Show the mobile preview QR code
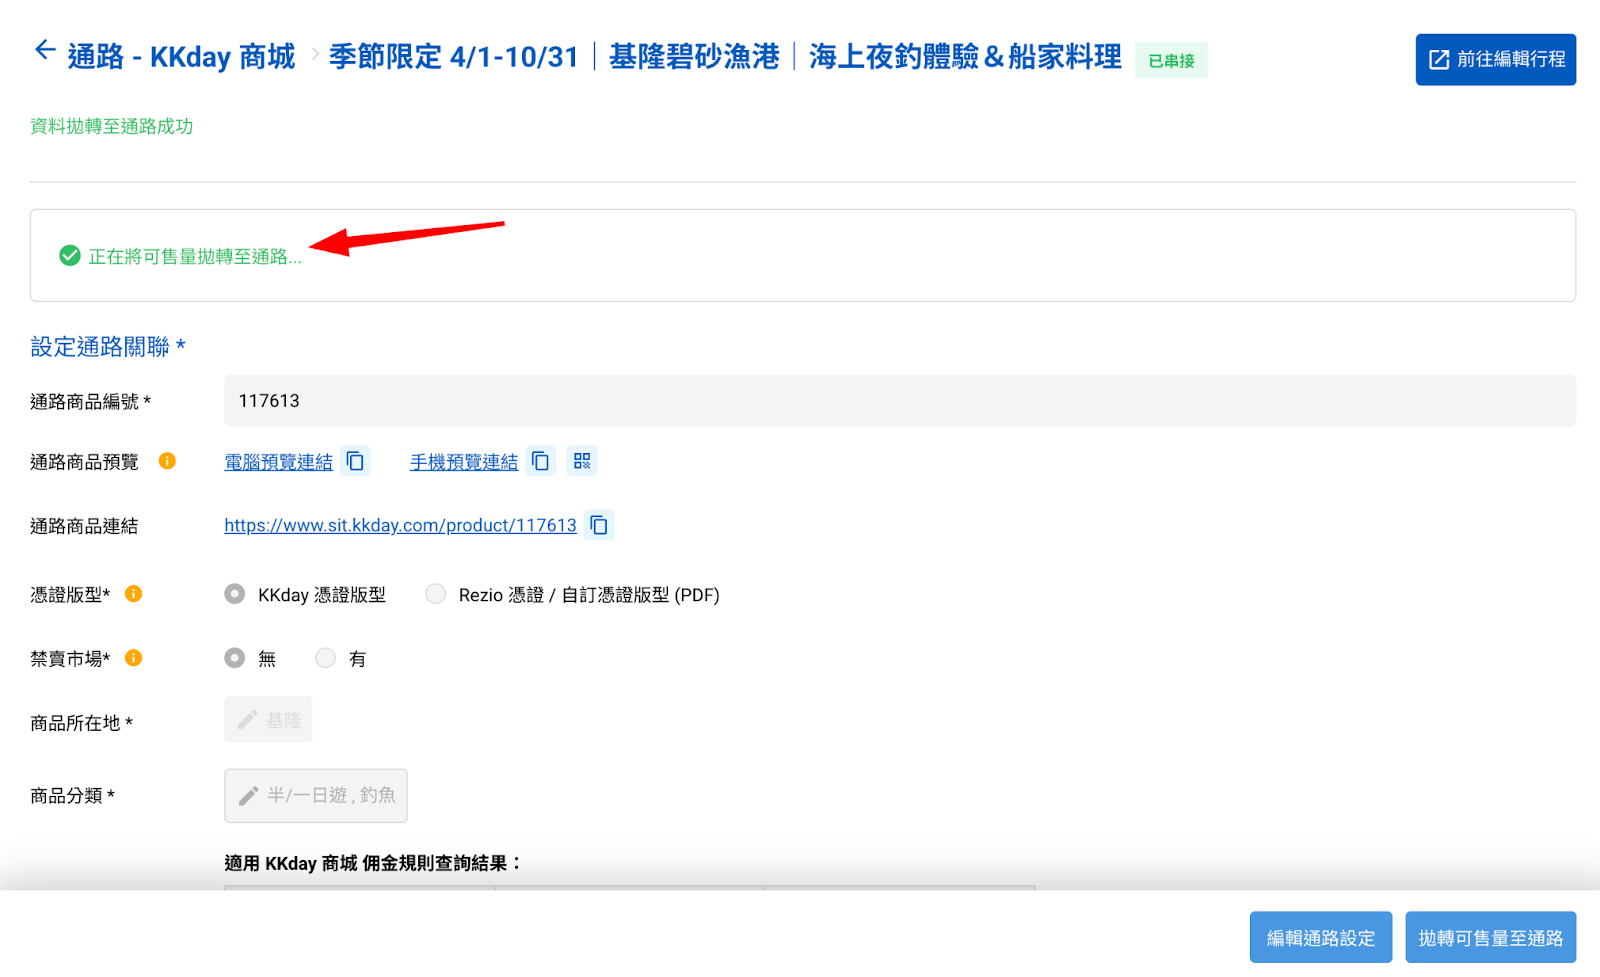Image resolution: width=1600 pixels, height=977 pixels. coord(582,461)
